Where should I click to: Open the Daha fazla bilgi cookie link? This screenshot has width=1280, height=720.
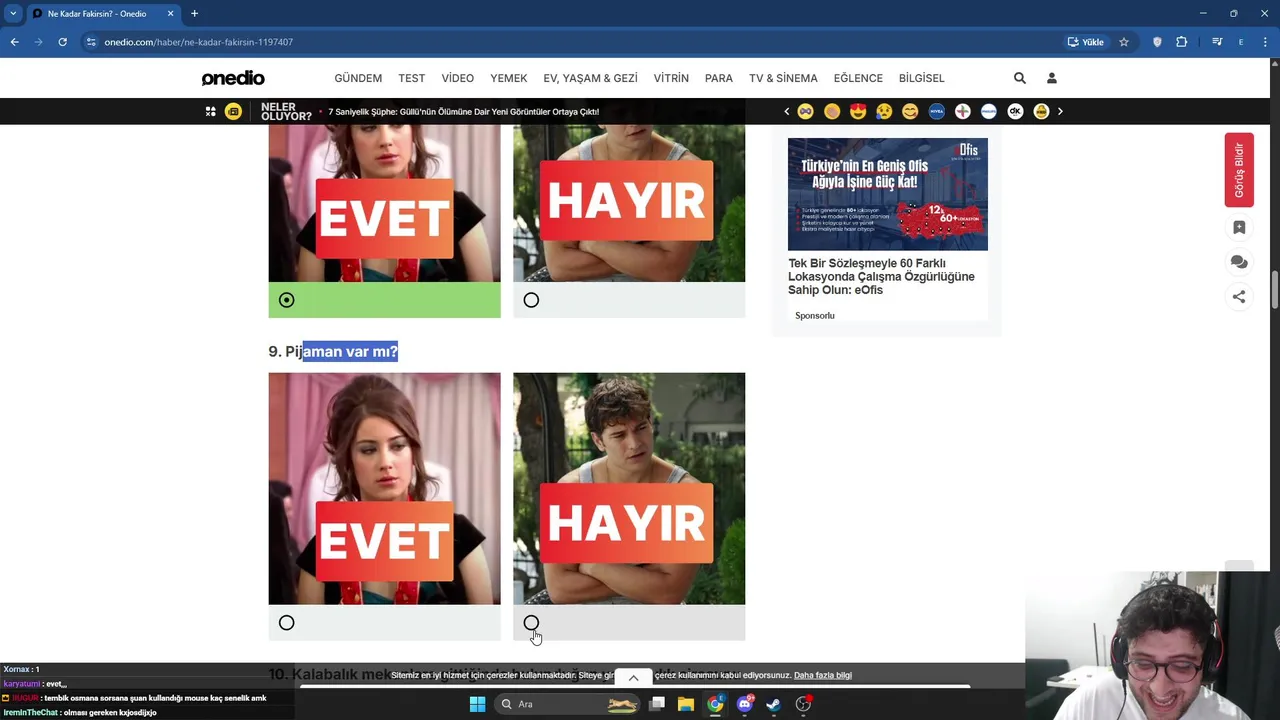tap(822, 675)
